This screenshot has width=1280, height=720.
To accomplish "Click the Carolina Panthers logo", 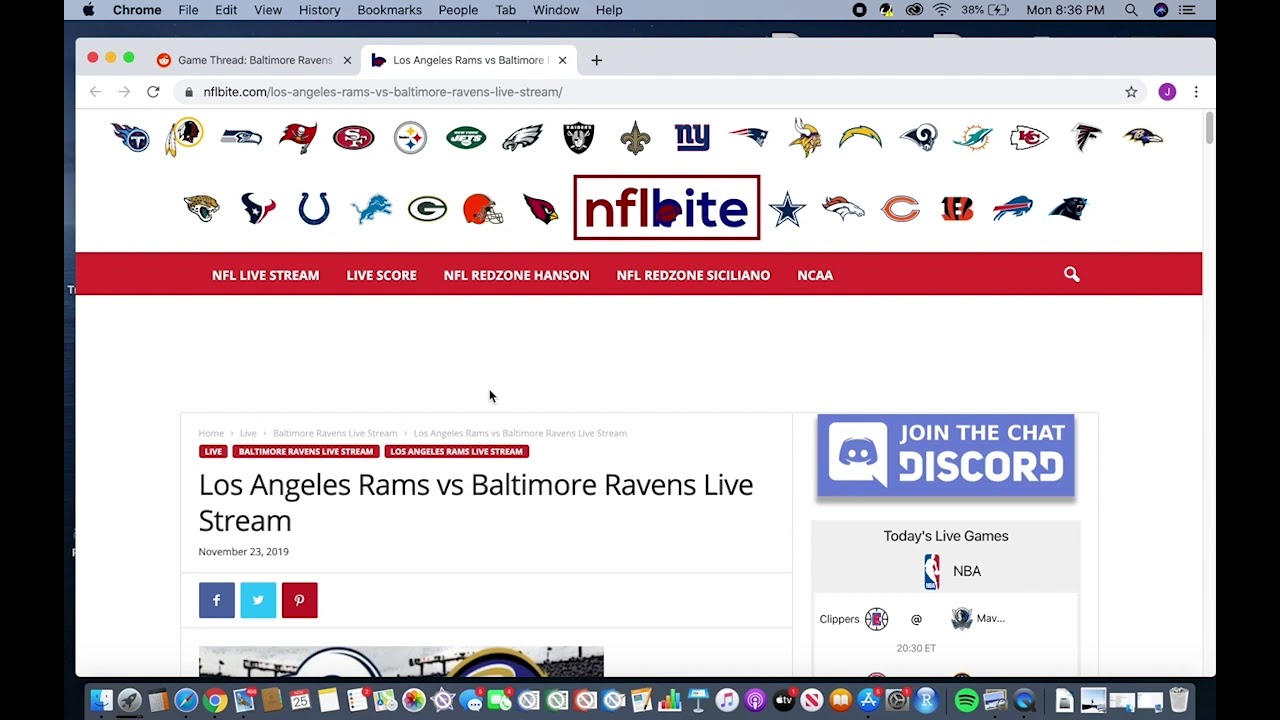I will (1068, 209).
